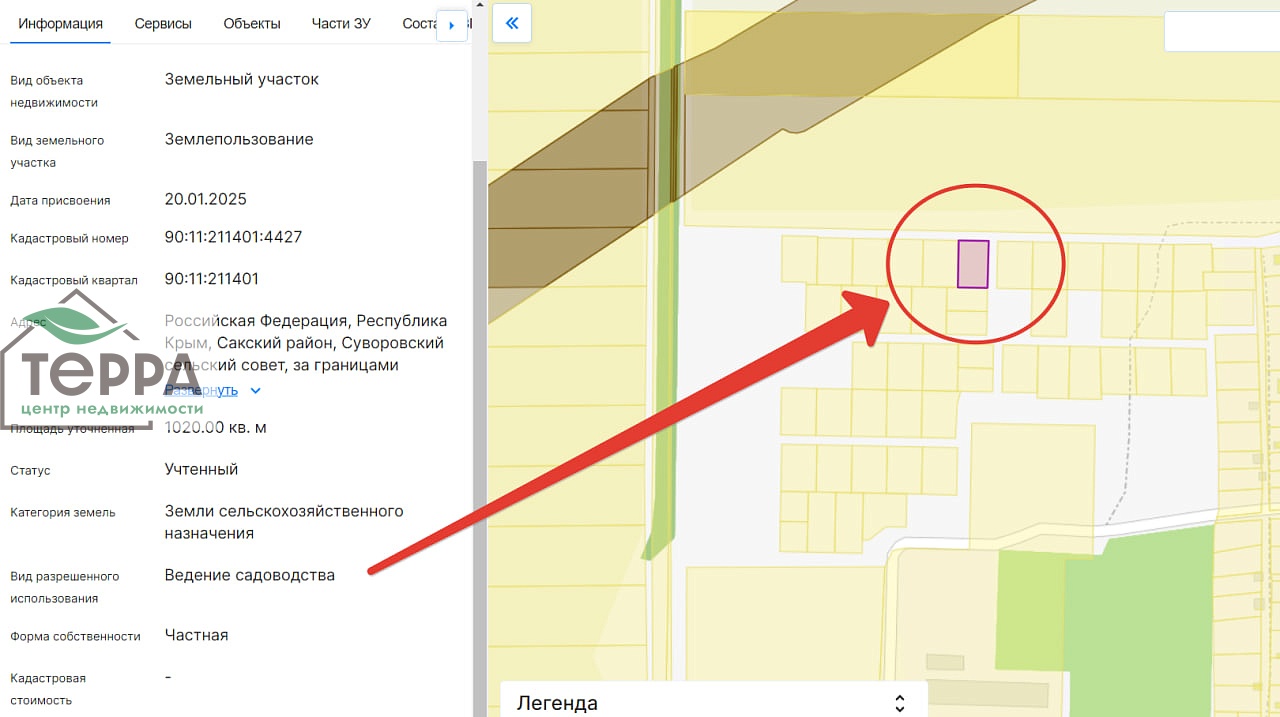The image size is (1280, 717).
Task: Collapse the side panel with double-chevron button
Action: [x=512, y=23]
